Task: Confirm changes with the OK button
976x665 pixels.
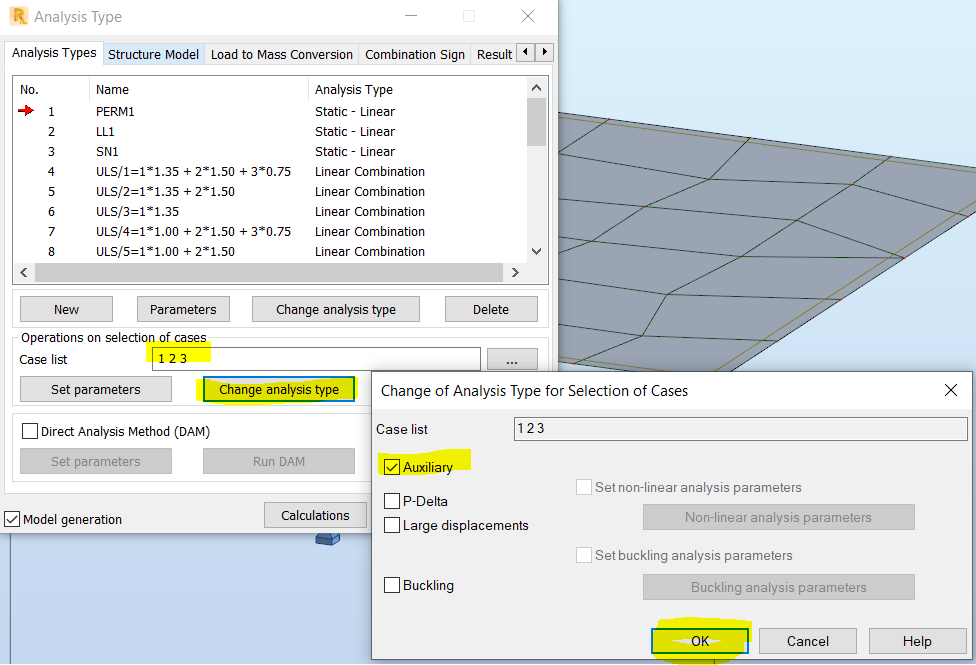Action: (699, 640)
